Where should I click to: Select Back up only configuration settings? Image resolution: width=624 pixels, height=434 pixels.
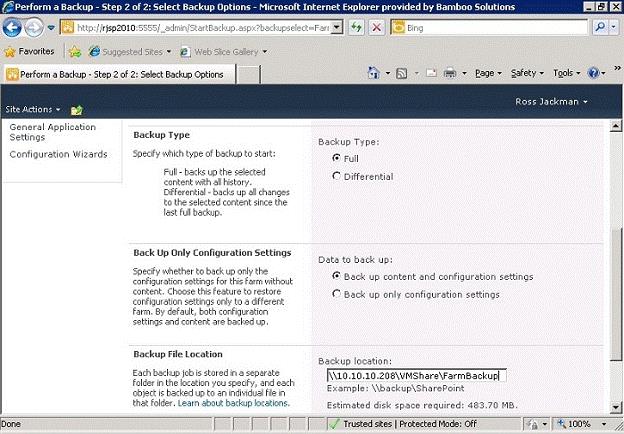[x=336, y=294]
